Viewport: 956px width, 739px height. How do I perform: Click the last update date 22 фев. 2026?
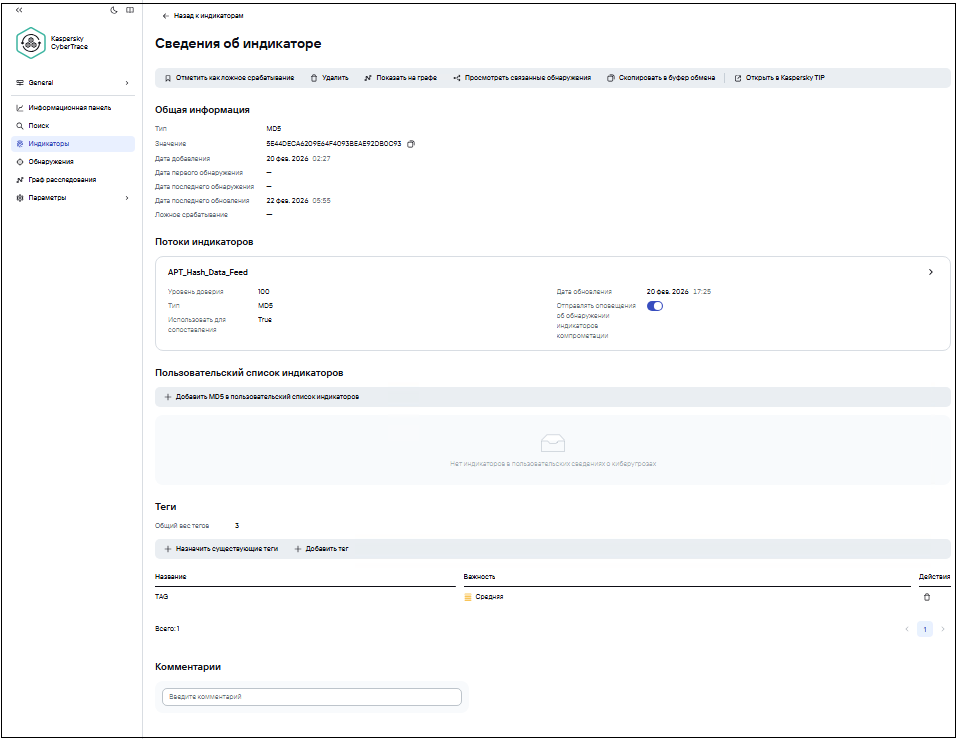click(x=287, y=201)
